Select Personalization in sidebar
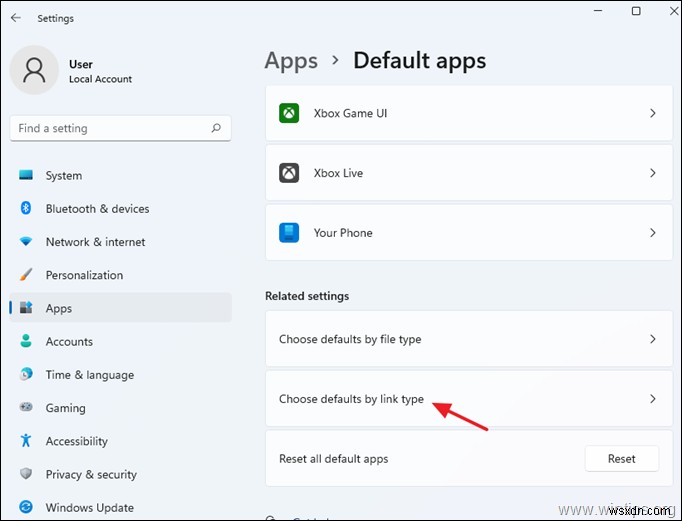The height and width of the screenshot is (521, 682). click(x=120, y=275)
